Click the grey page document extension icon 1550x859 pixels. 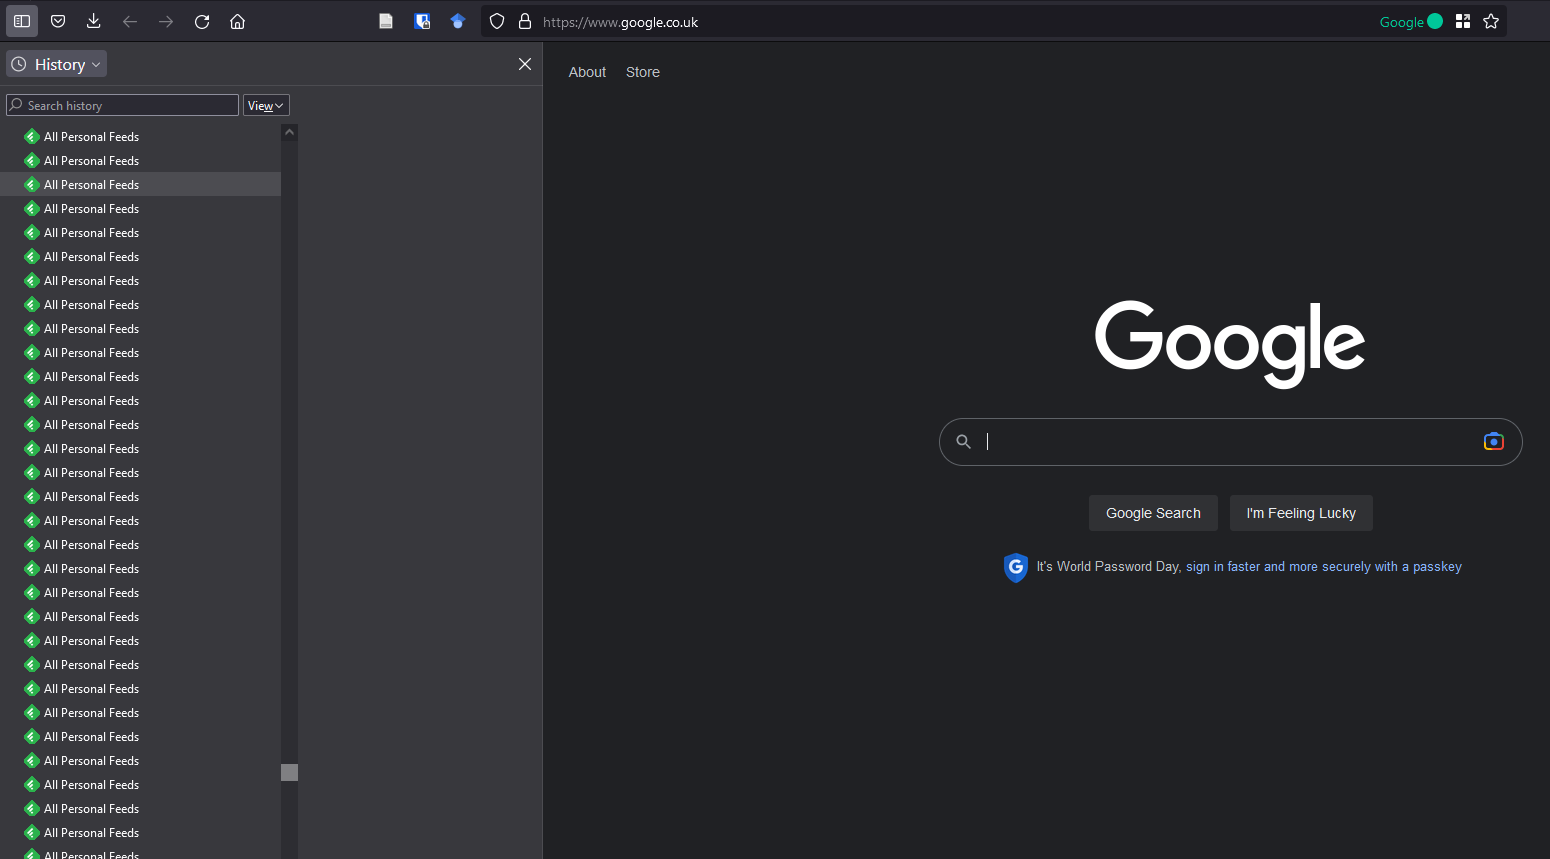coord(386,21)
